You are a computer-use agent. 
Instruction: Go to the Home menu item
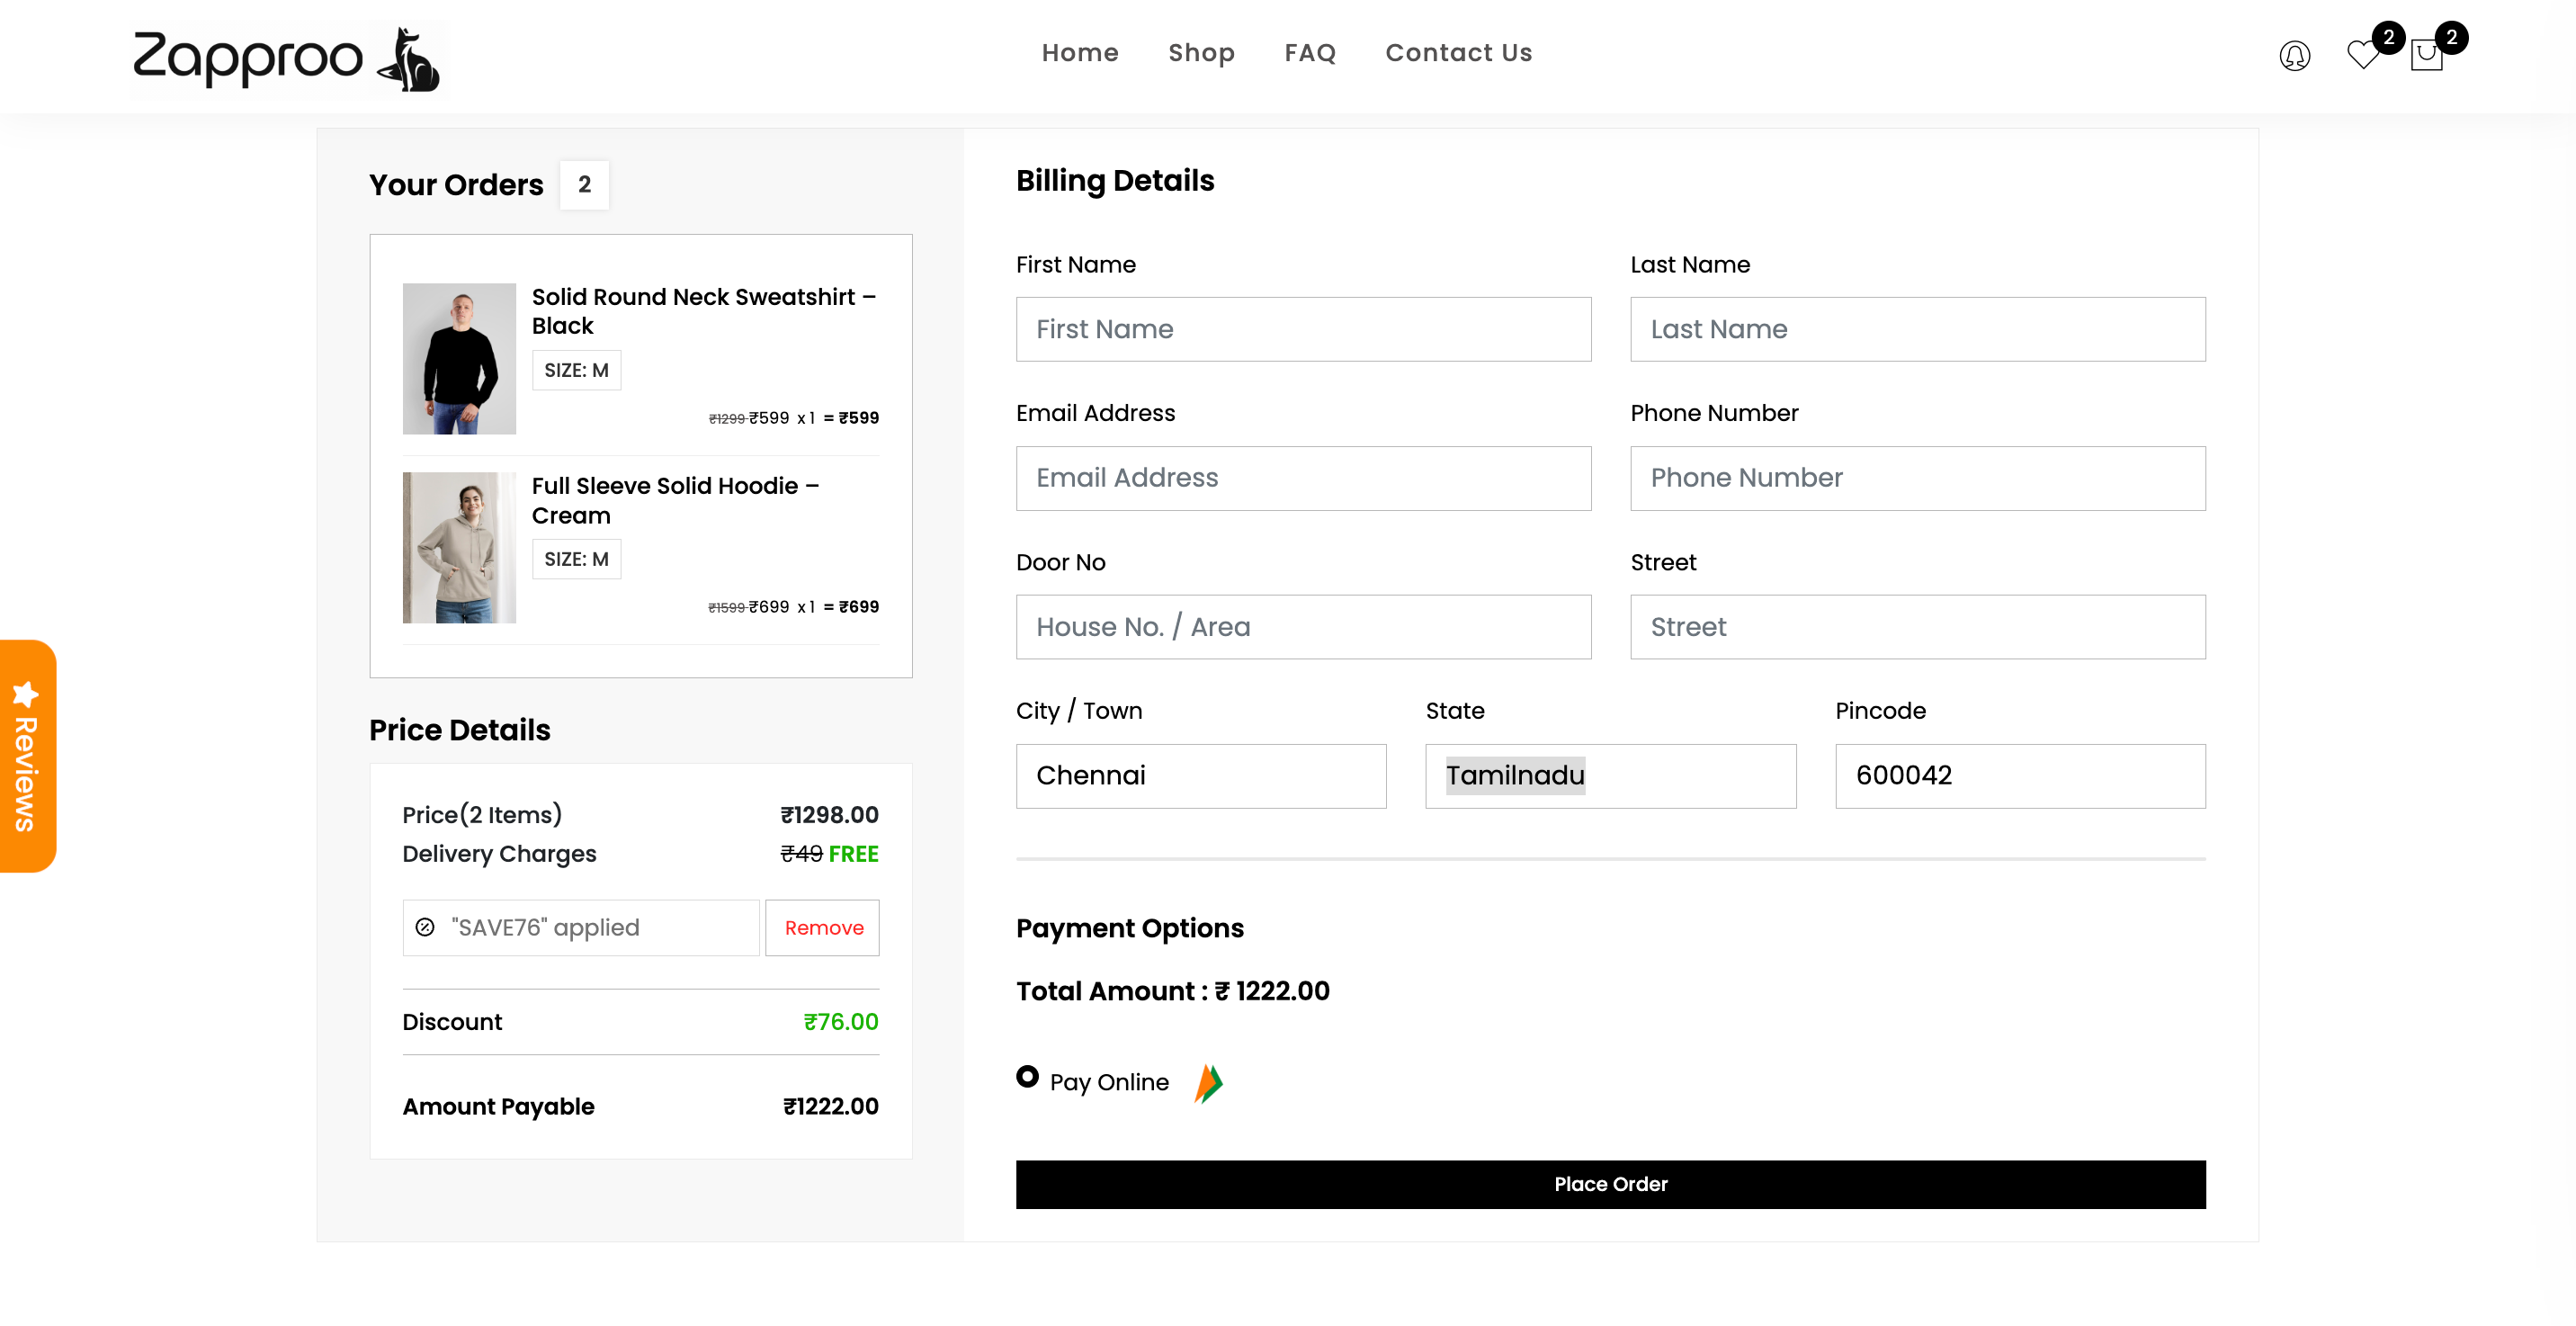(1080, 53)
